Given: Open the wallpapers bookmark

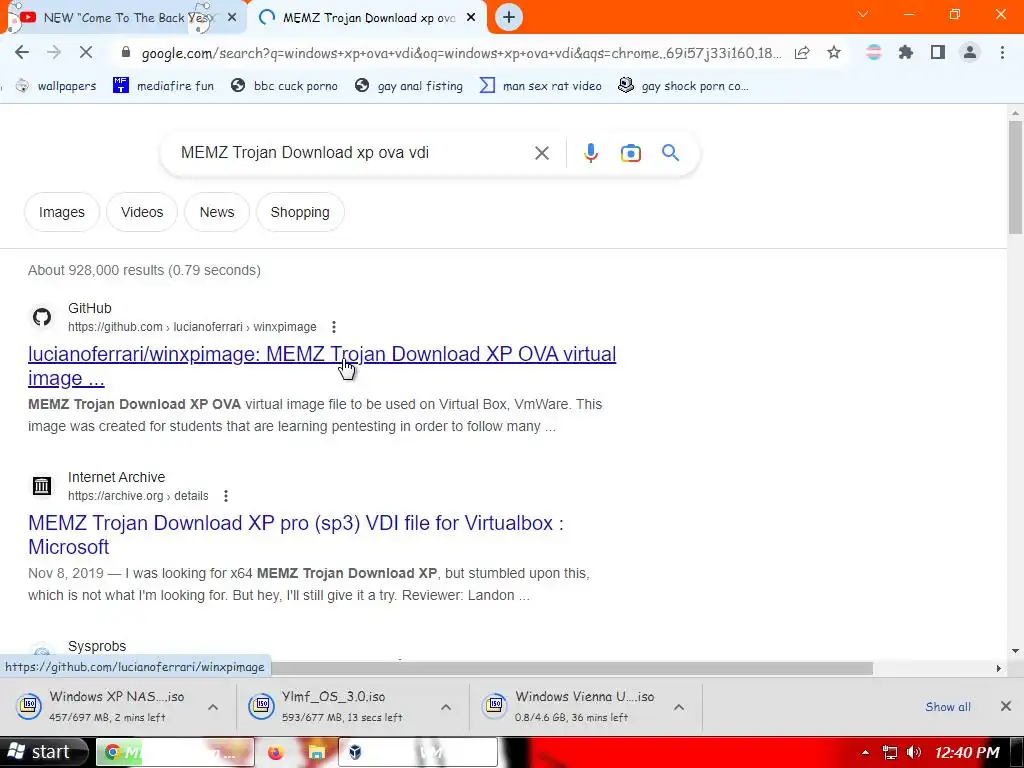Looking at the screenshot, I should point(56,86).
